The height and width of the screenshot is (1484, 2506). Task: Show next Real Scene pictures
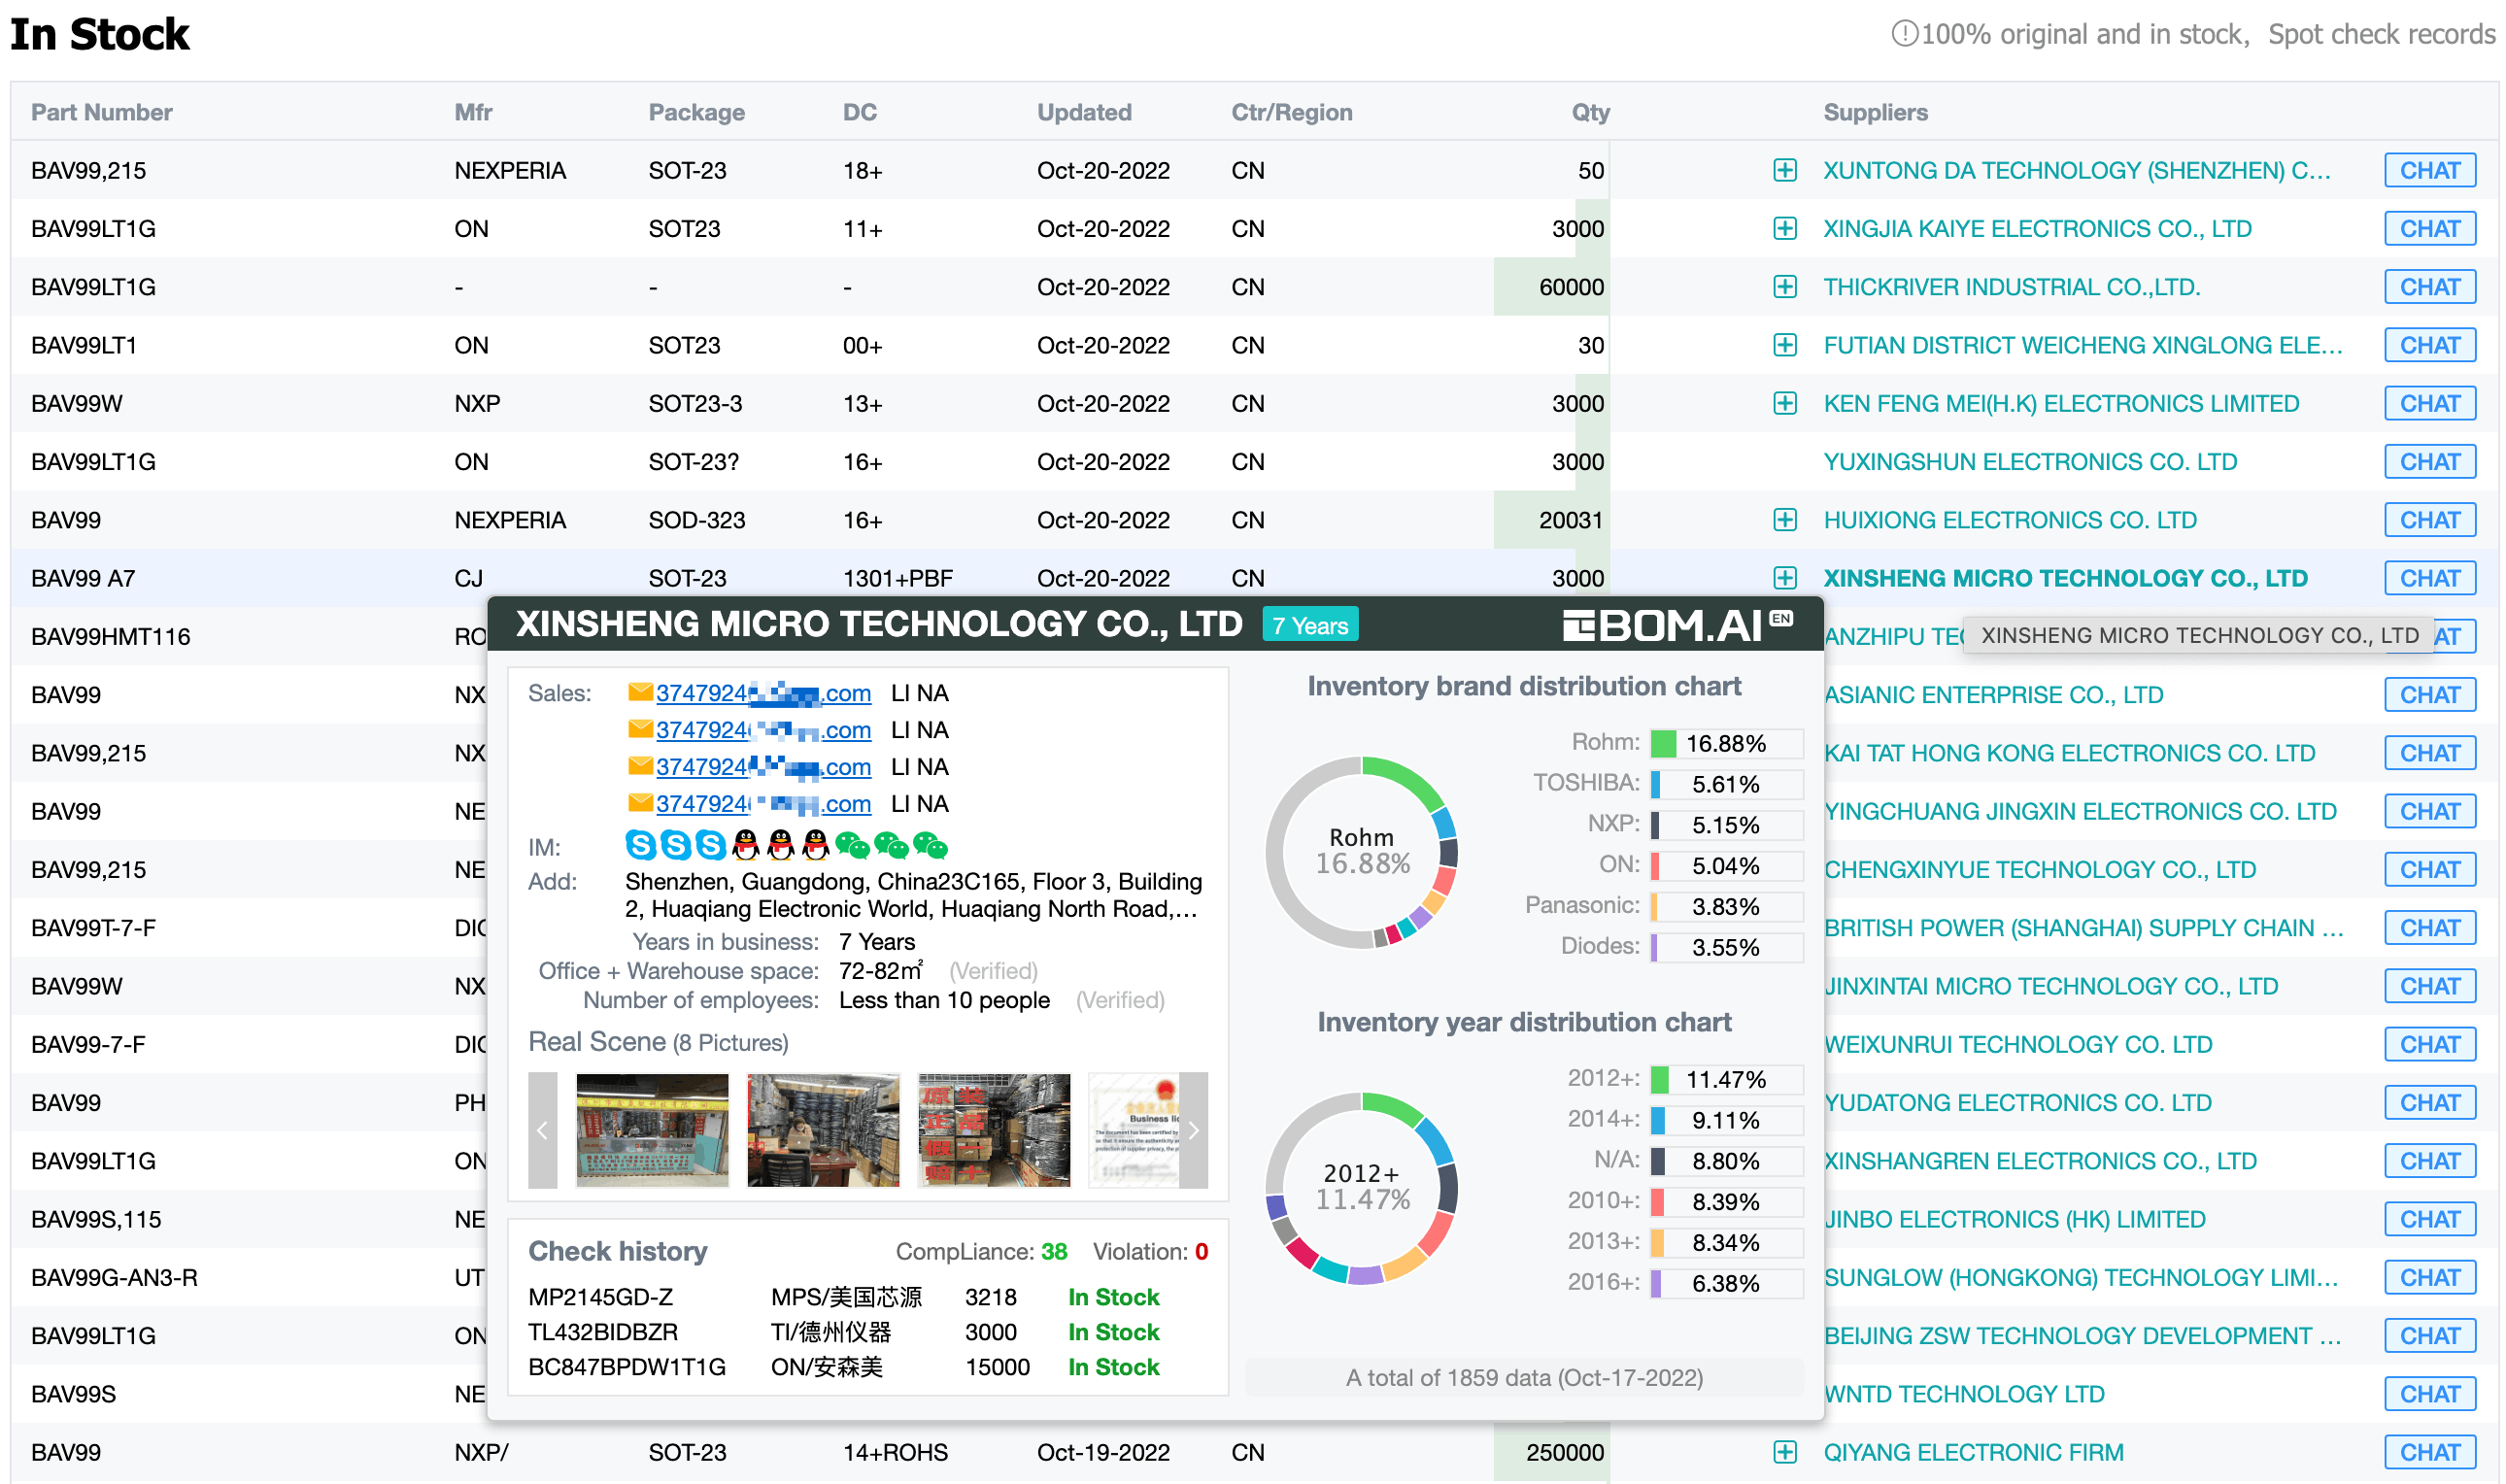(x=1193, y=1130)
